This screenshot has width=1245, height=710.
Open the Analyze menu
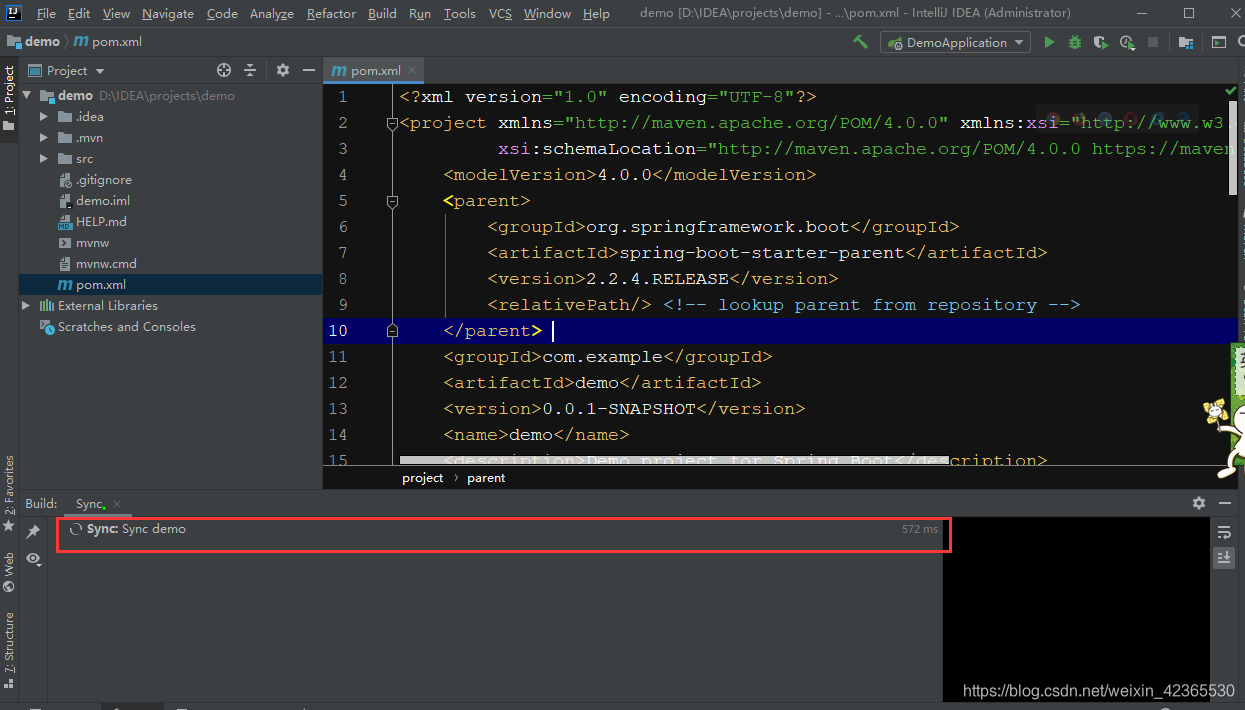tap(272, 13)
